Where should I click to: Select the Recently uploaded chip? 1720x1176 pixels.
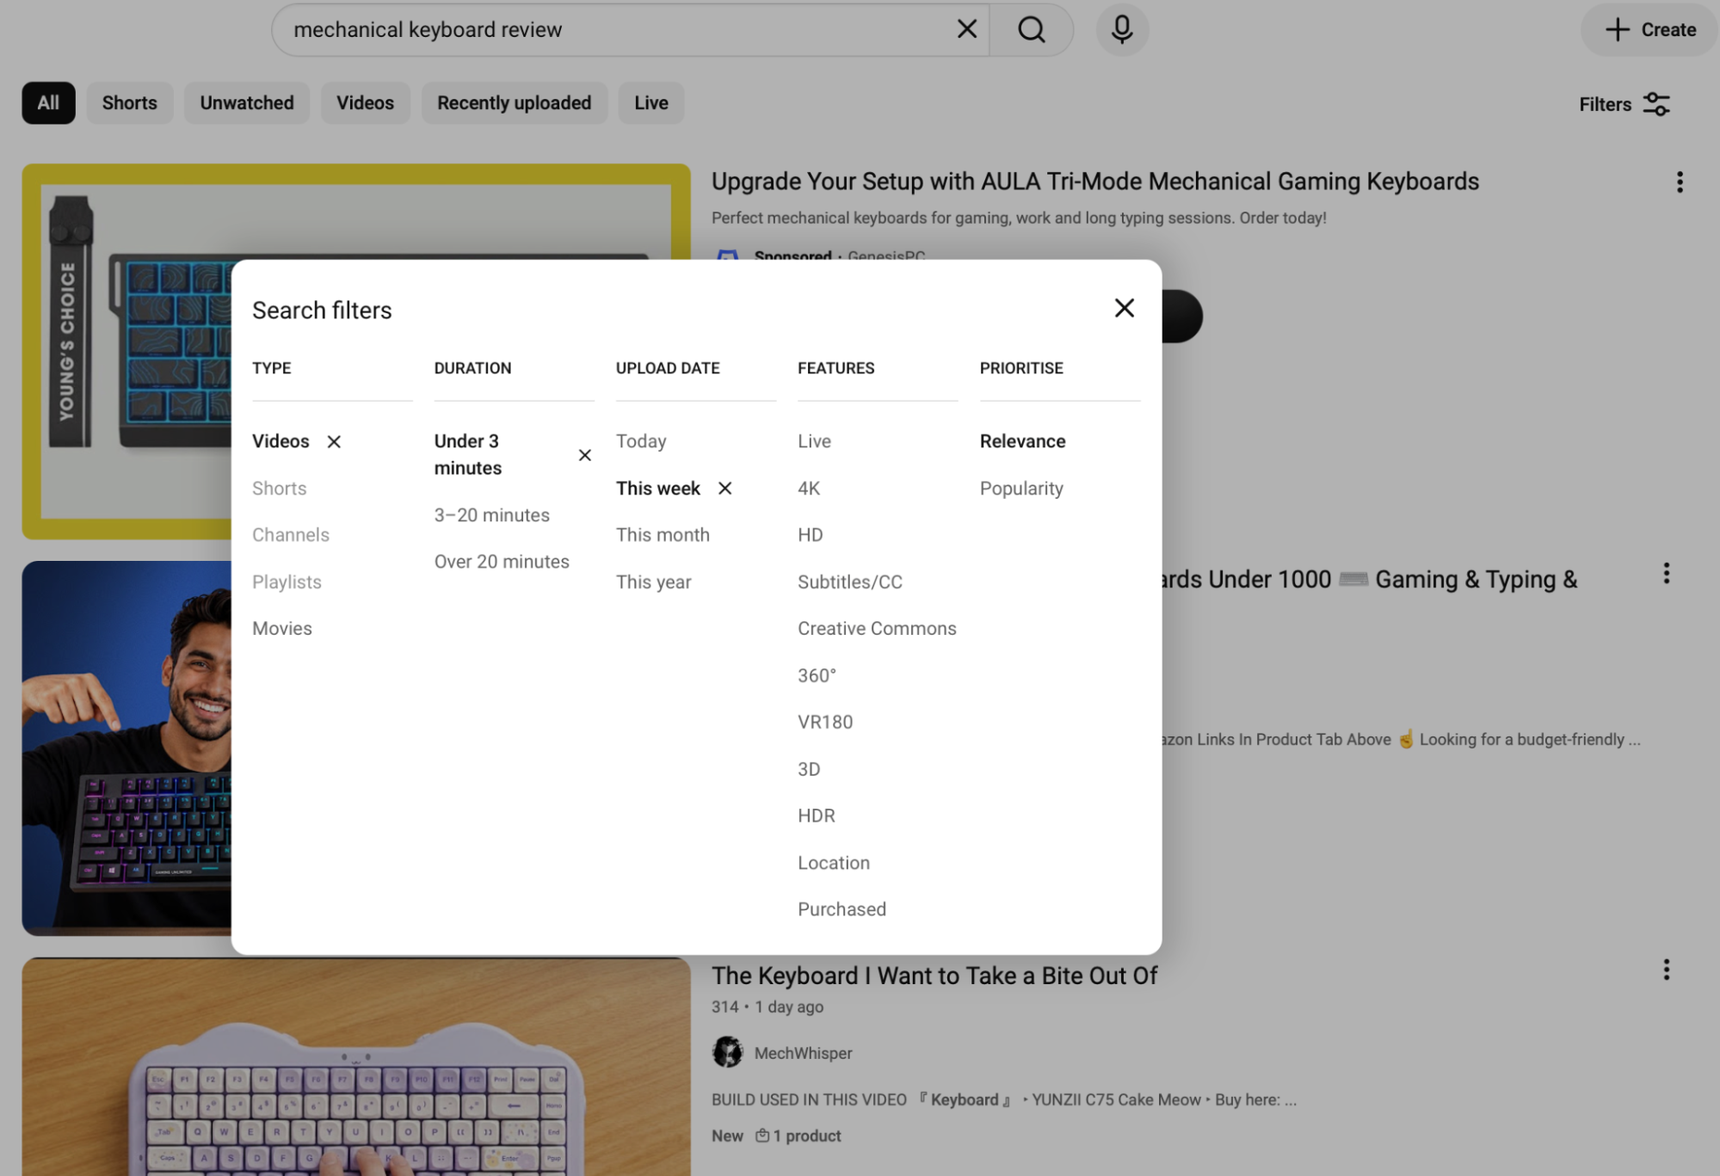point(514,103)
